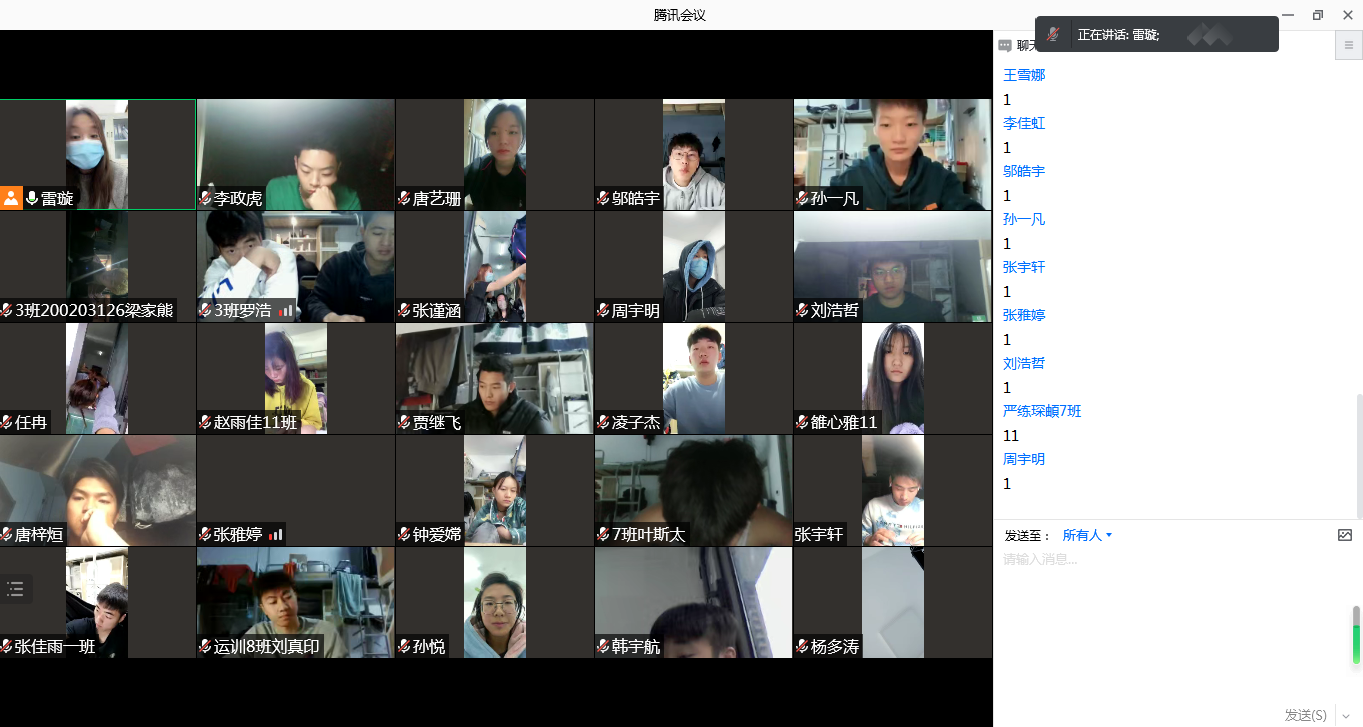Image resolution: width=1363 pixels, height=727 pixels.
Task: Click the orange host icon beside 雷璇
Action: [11, 198]
